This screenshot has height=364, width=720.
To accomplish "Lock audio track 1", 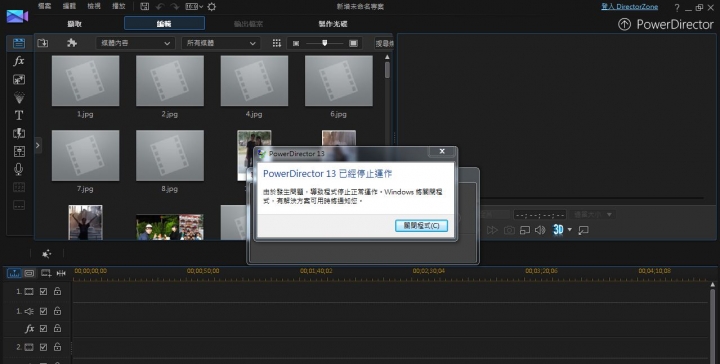I will click(x=57, y=311).
